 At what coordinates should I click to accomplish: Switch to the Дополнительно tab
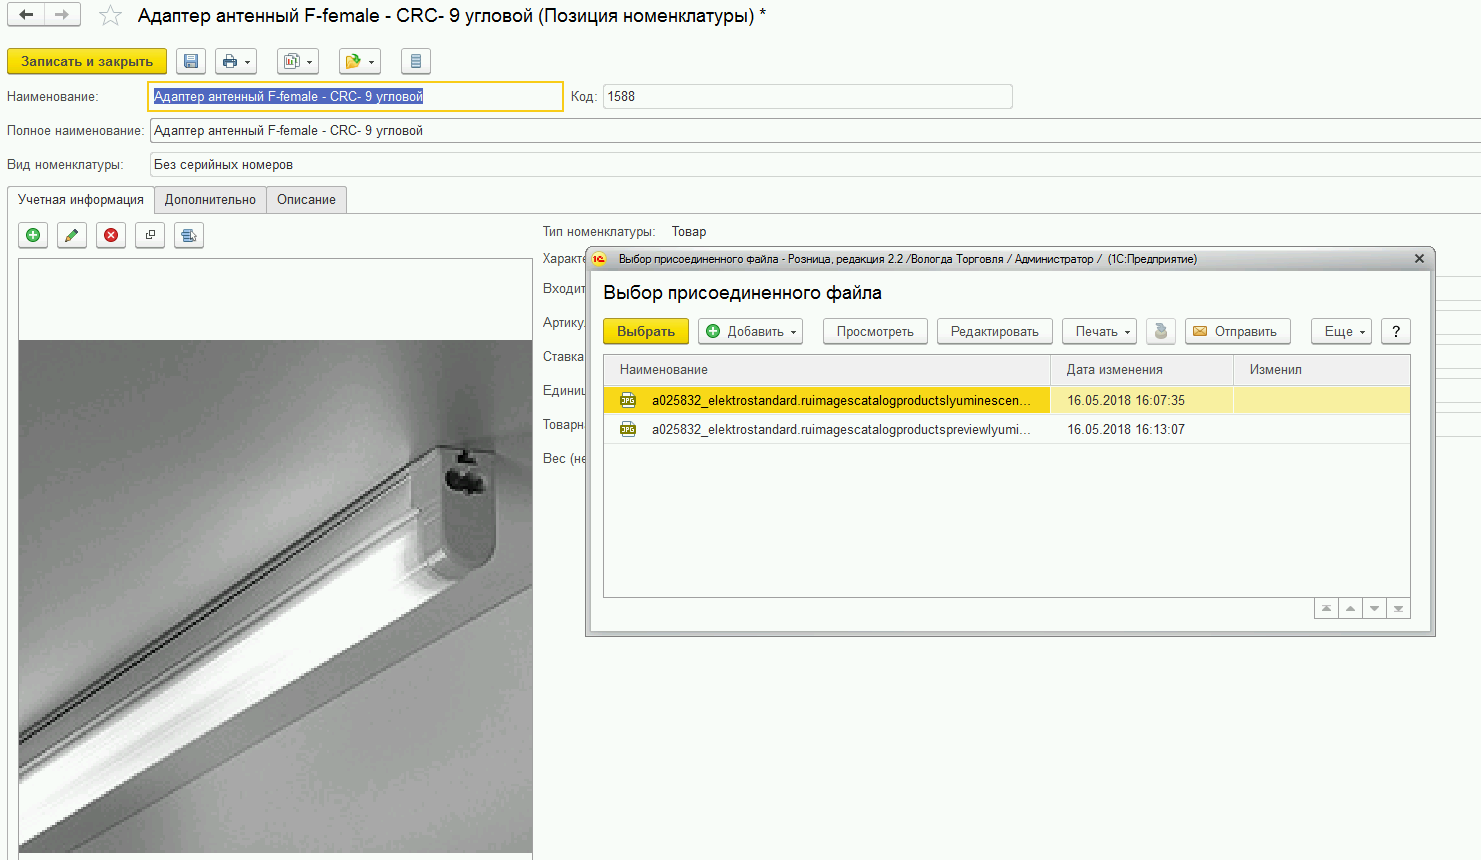coord(210,200)
